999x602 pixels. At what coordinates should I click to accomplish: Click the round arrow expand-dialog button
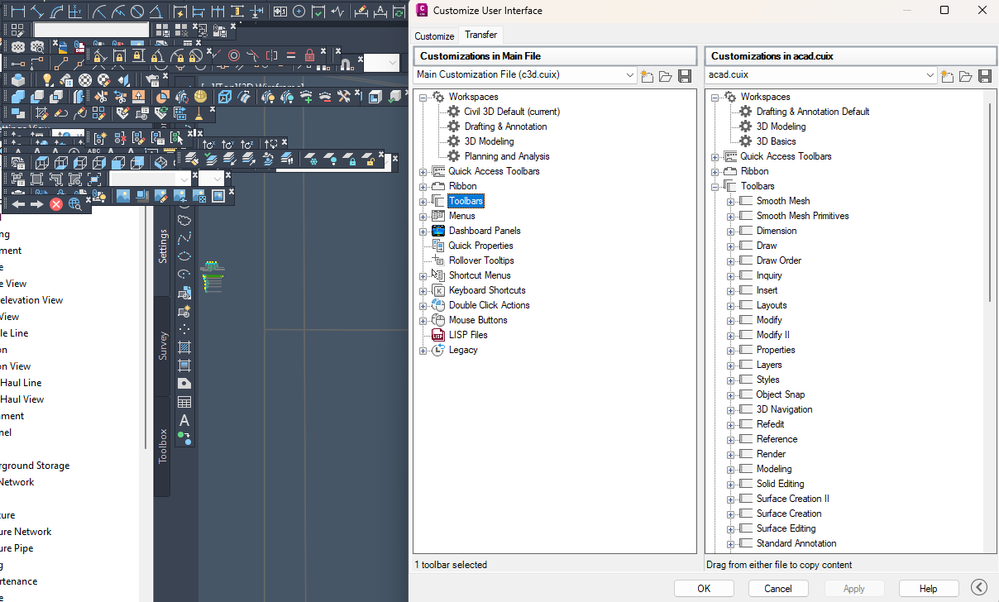[x=979, y=587]
